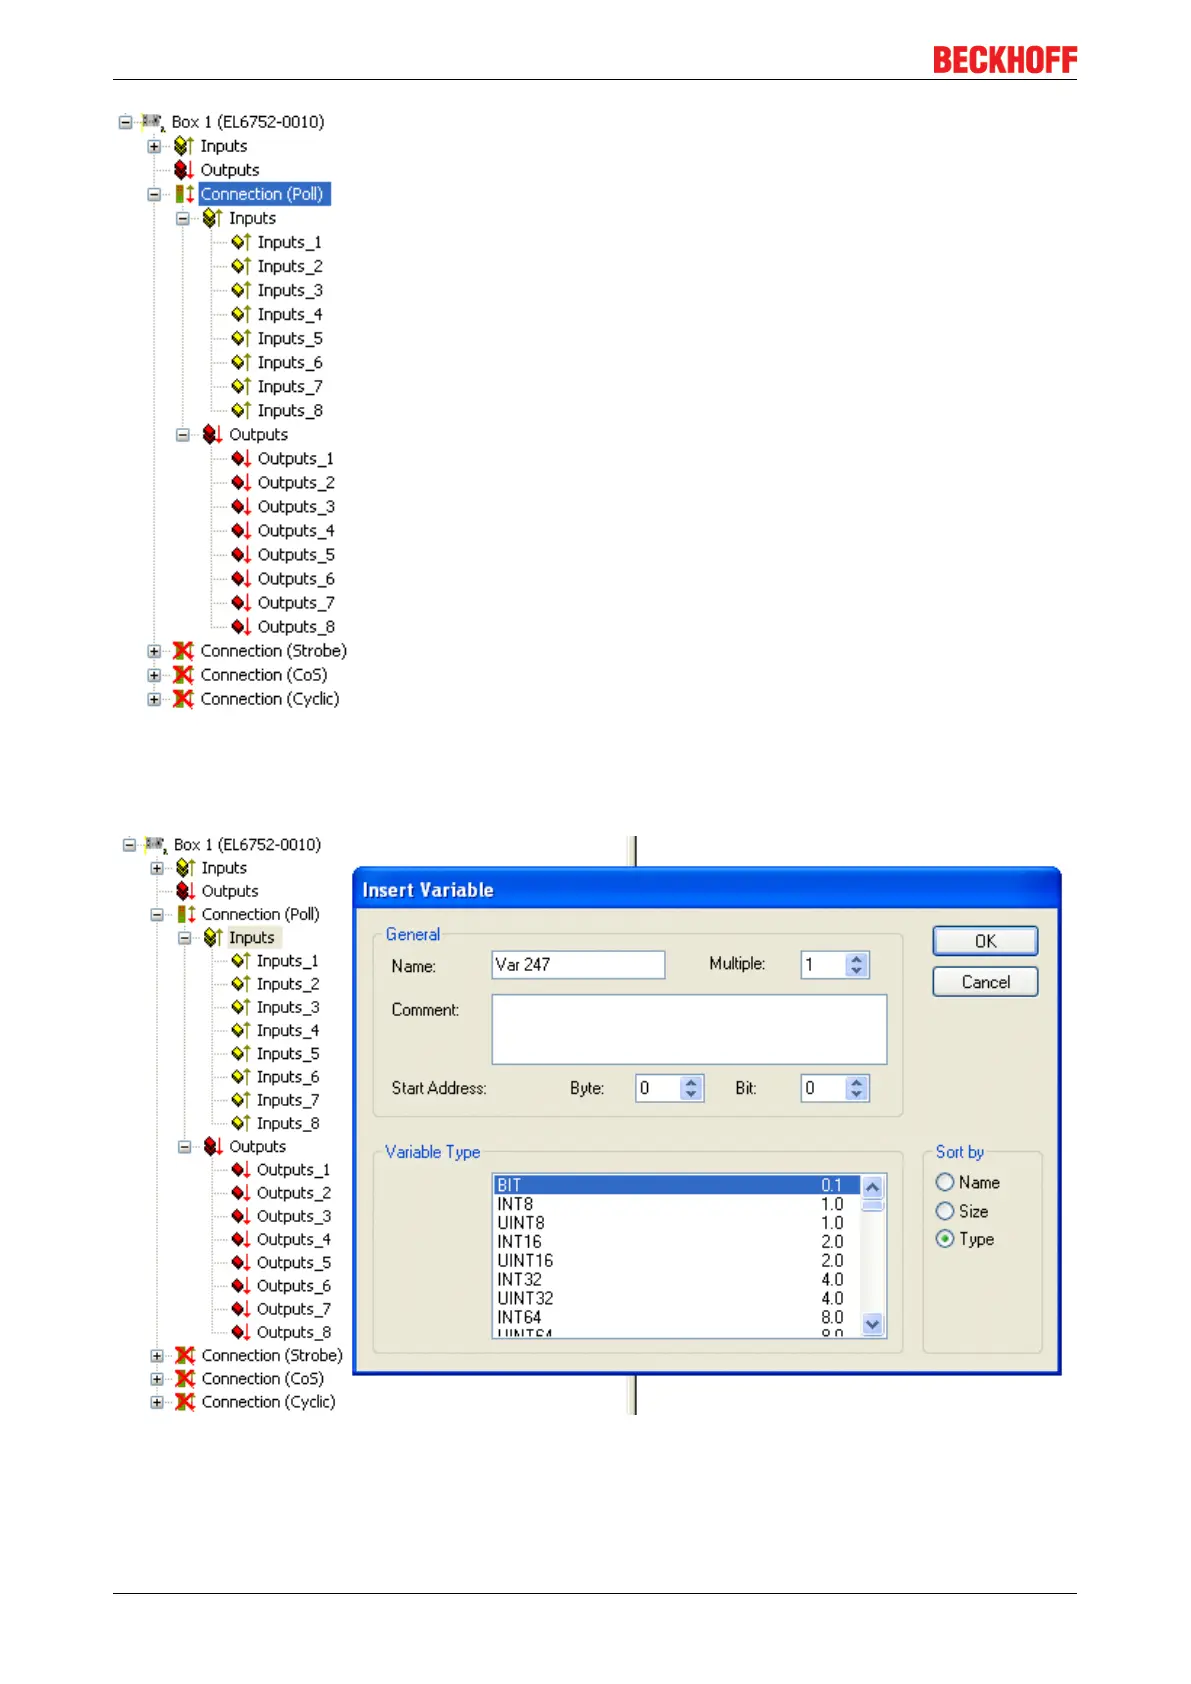Click the Box 1 (EL6752-0010) device icon in upper tree

tap(153, 122)
